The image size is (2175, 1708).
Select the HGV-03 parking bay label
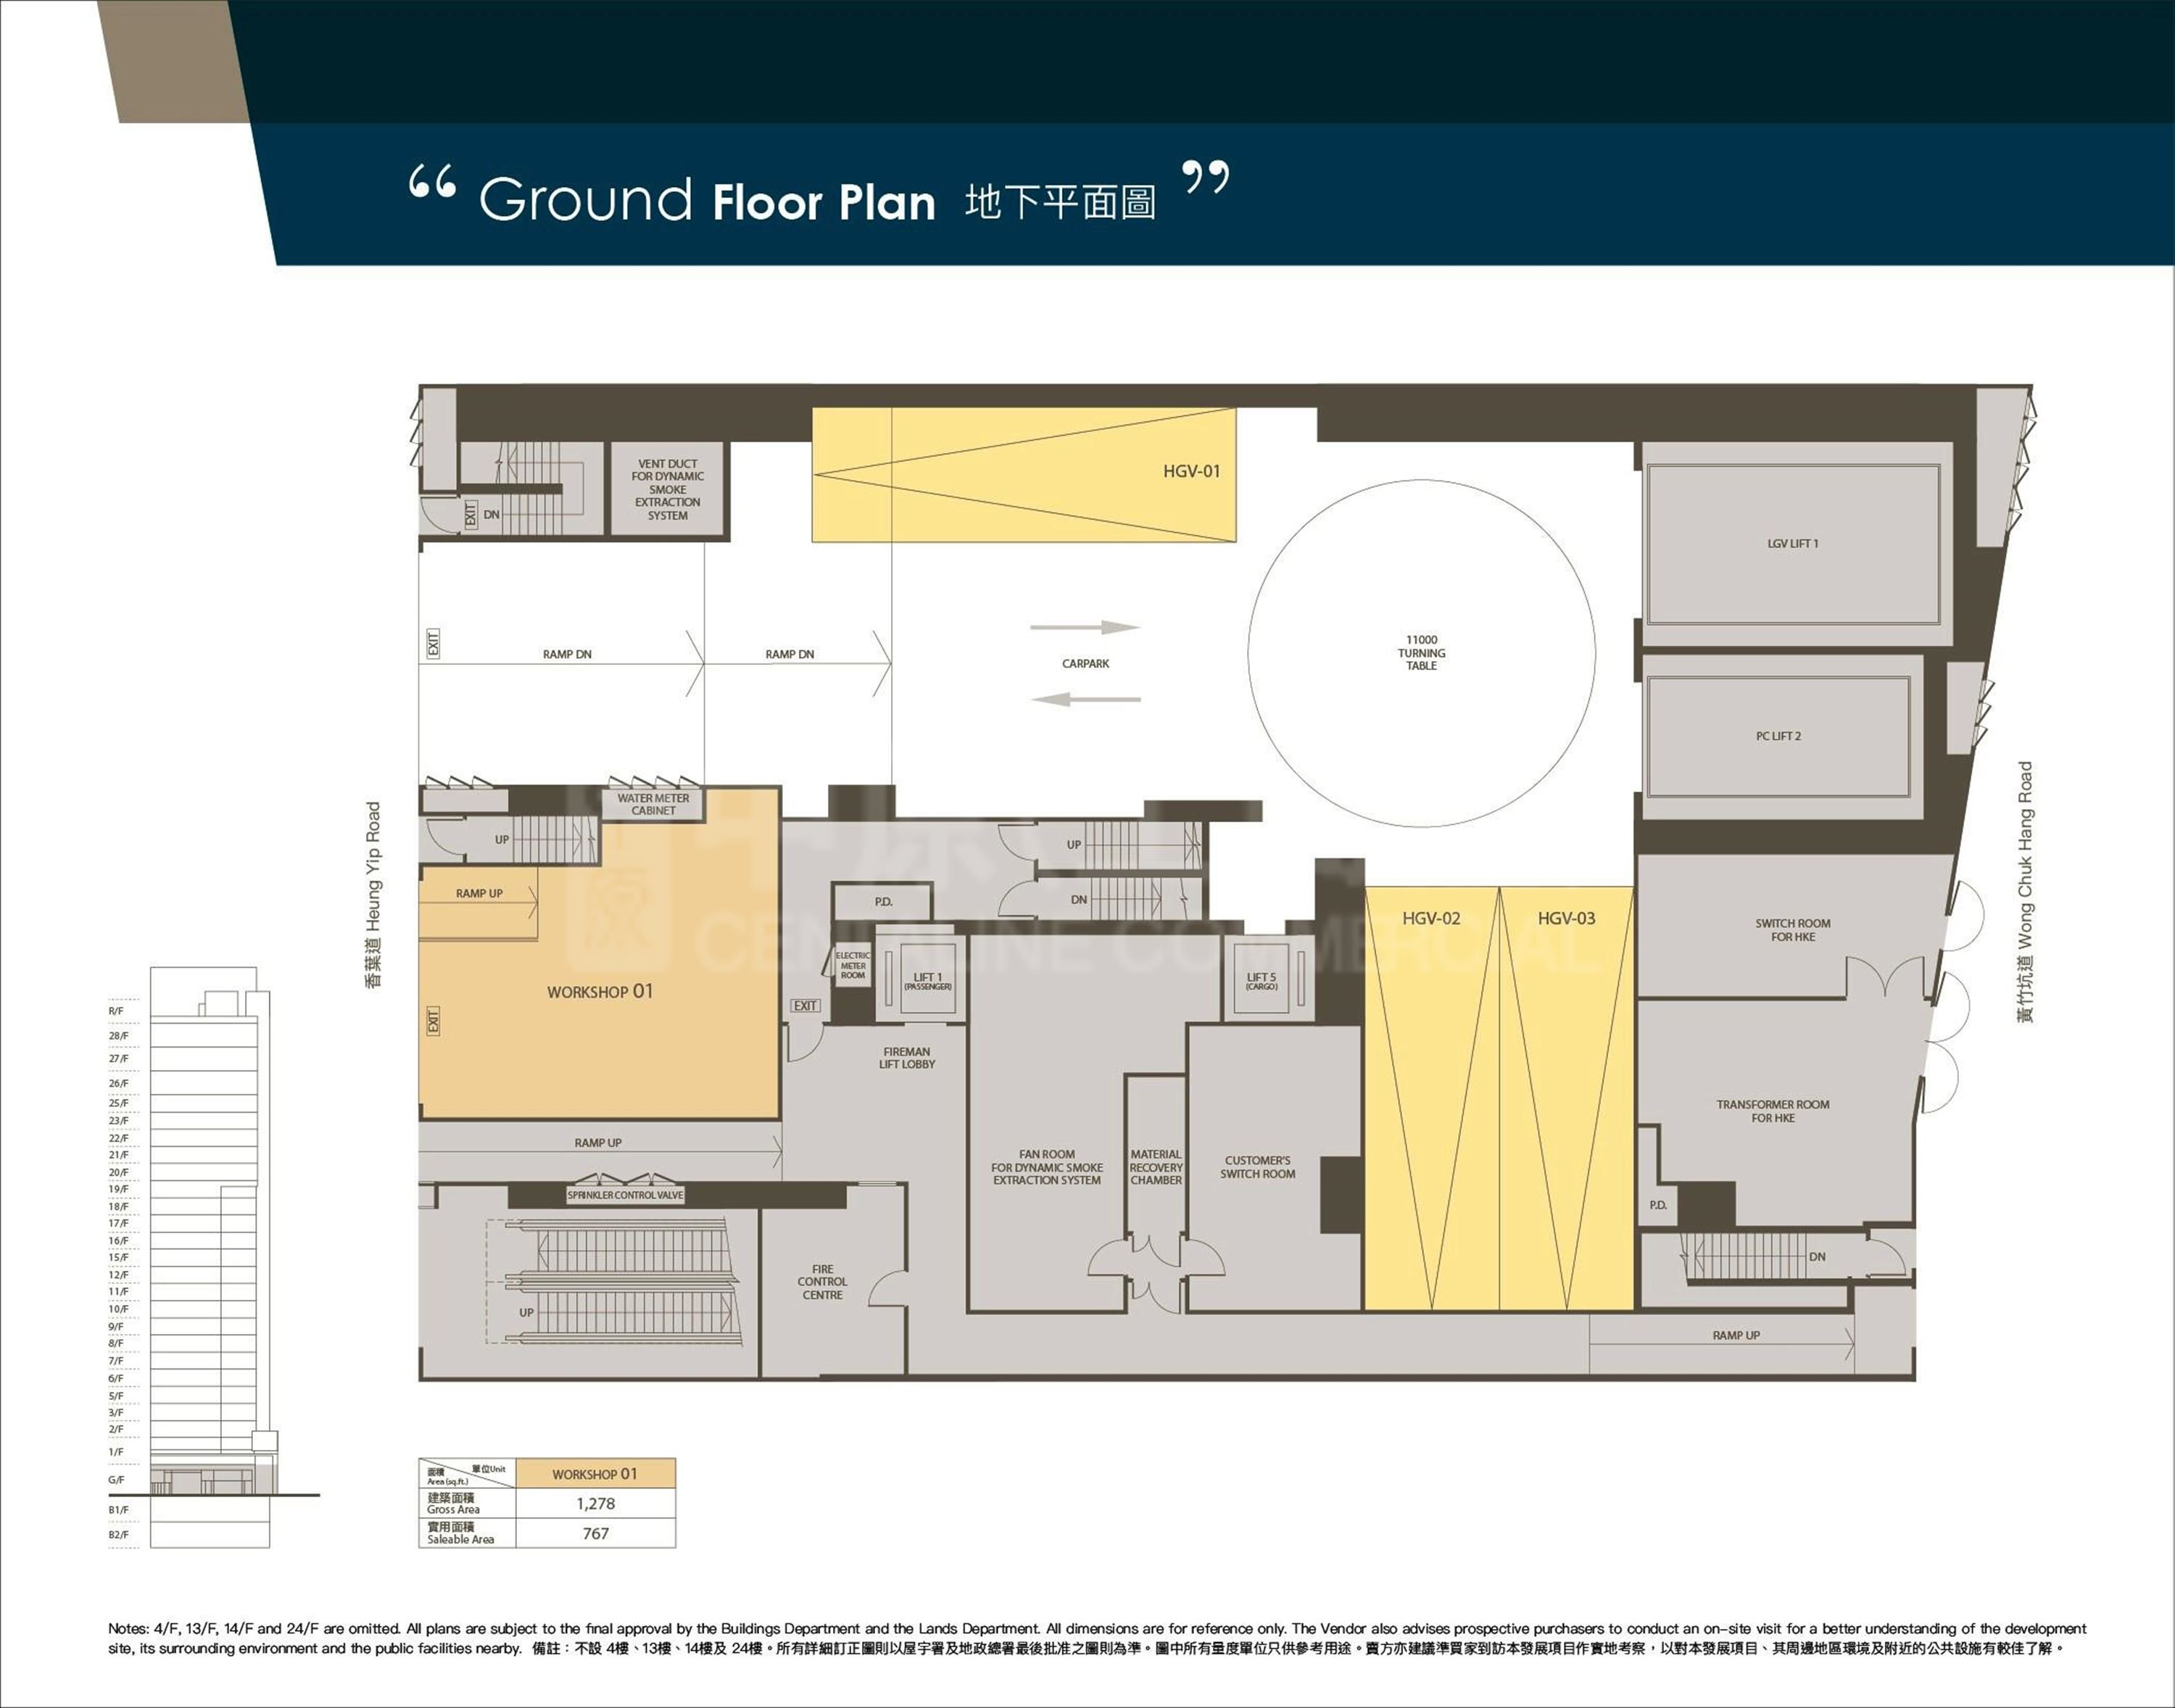(1566, 918)
